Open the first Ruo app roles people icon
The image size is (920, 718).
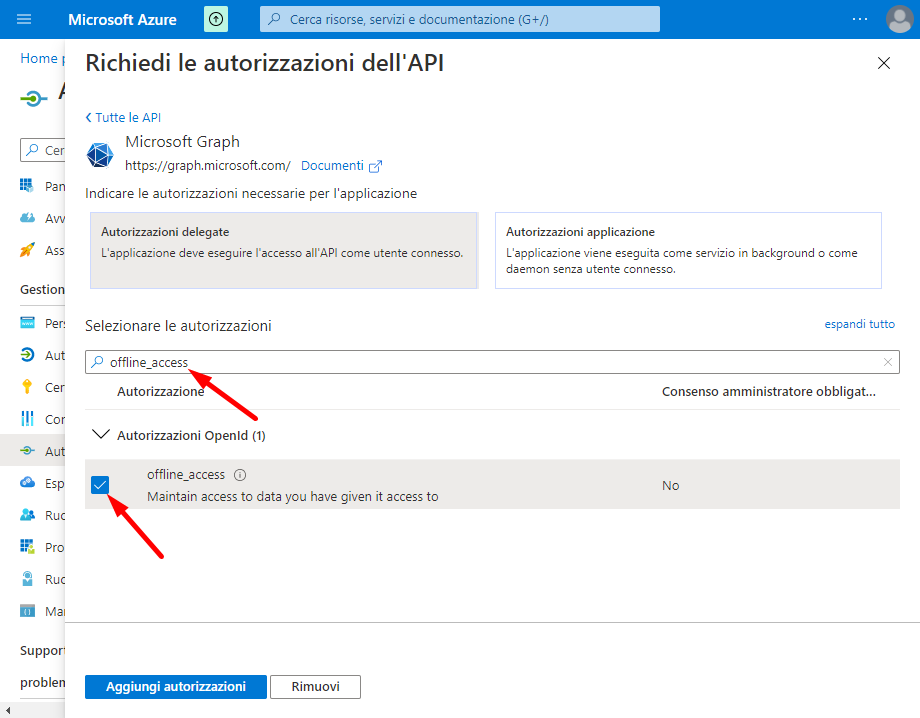tap(27, 514)
